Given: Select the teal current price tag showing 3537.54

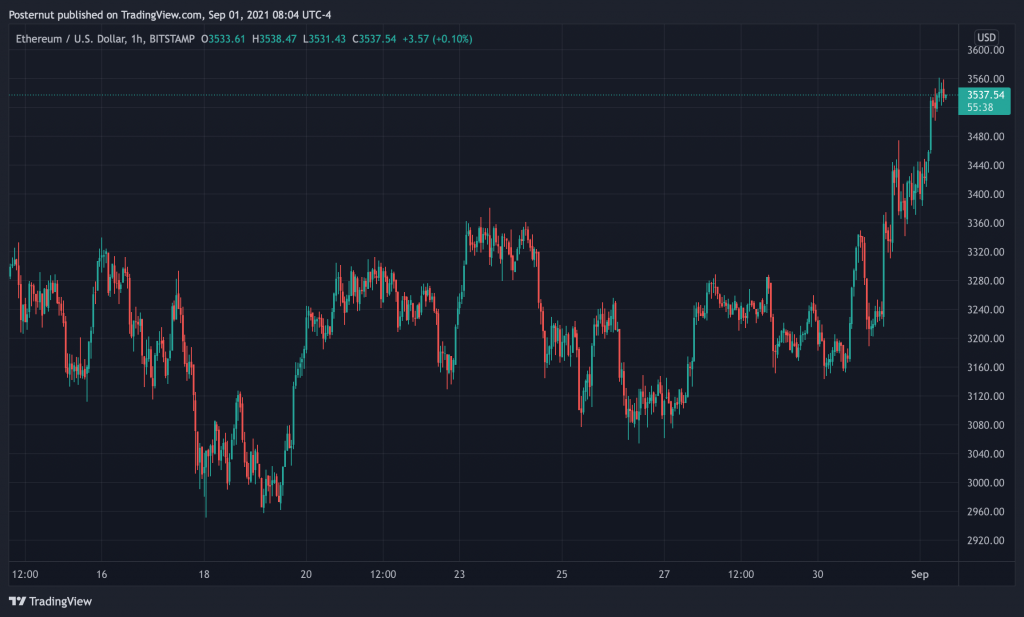Looking at the screenshot, I should point(983,94).
